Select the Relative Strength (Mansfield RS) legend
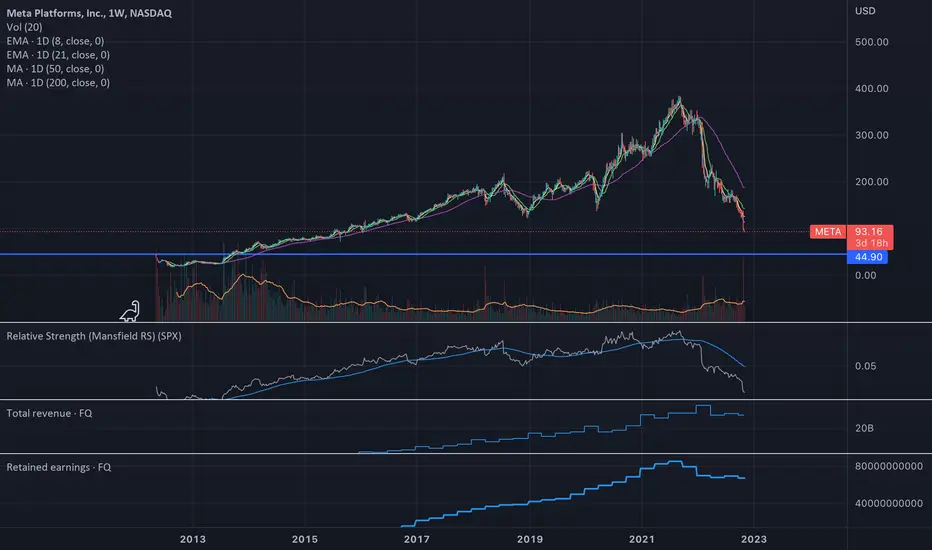Screen dimensions: 932x550 click(94, 337)
